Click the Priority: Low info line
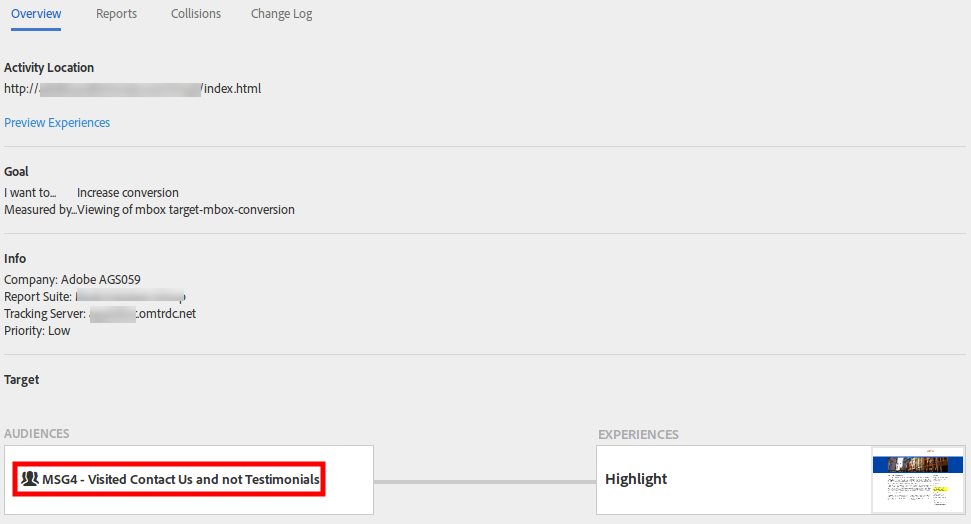Viewport: 971px width, 524px height. coord(37,331)
